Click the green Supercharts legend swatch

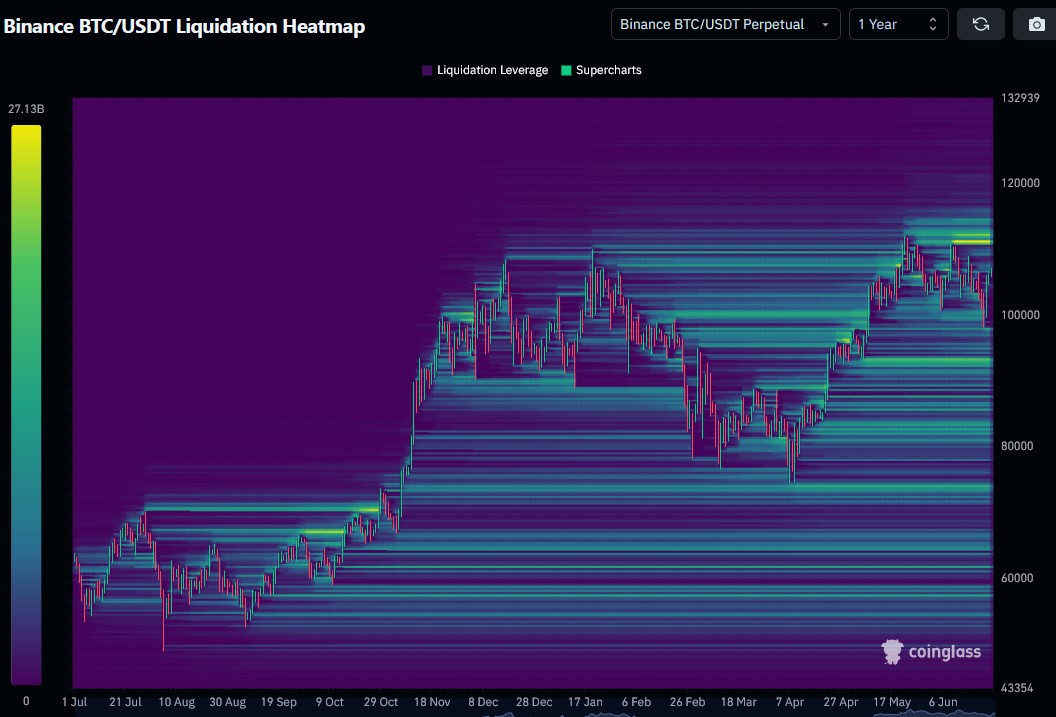point(566,70)
